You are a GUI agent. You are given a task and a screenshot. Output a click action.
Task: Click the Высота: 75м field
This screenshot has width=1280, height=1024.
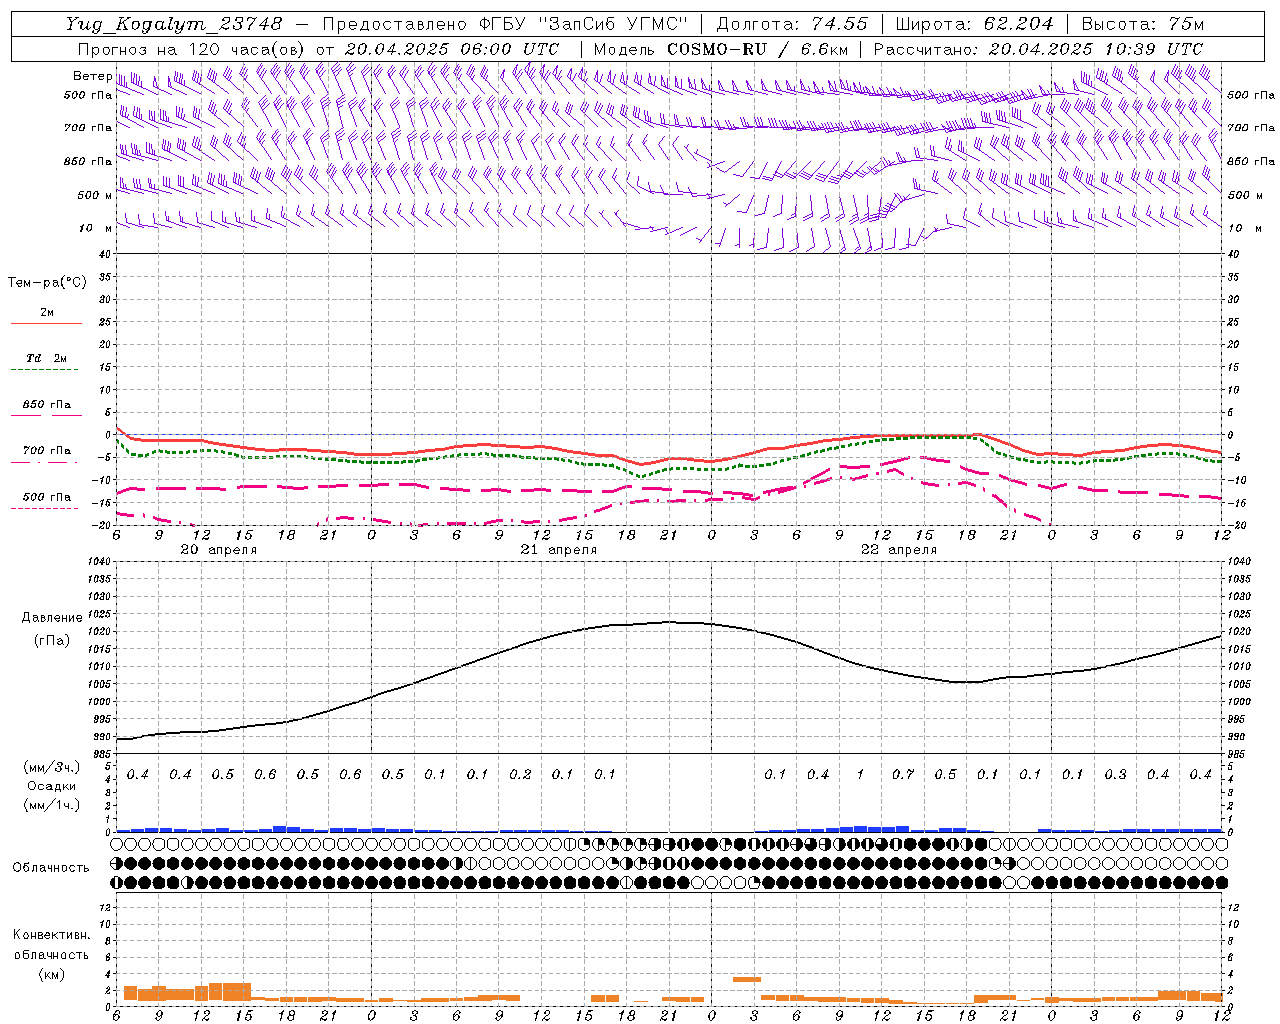[1142, 23]
